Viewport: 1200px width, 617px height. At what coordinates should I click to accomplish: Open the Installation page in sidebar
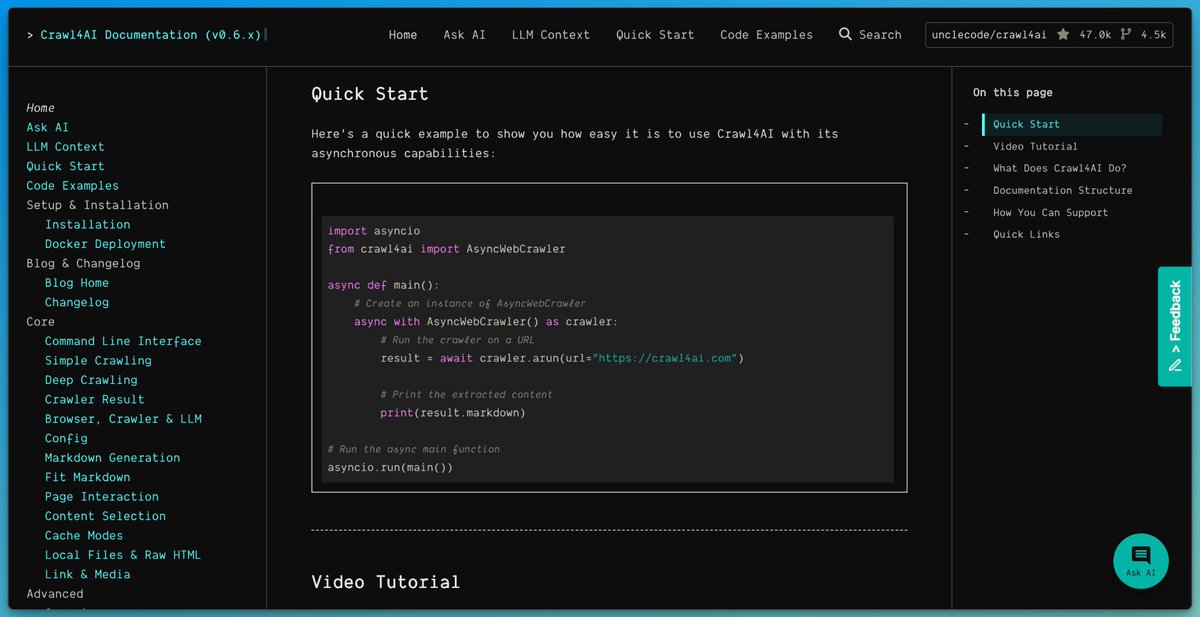pos(87,225)
